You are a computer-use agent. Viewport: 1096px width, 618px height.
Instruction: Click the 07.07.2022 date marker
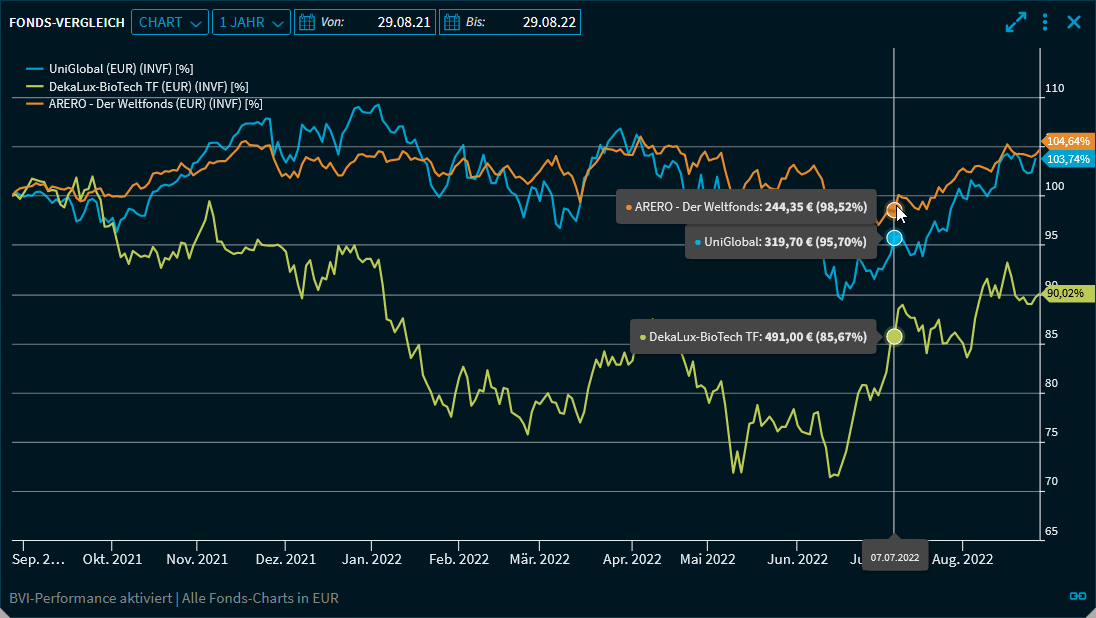(x=894, y=556)
